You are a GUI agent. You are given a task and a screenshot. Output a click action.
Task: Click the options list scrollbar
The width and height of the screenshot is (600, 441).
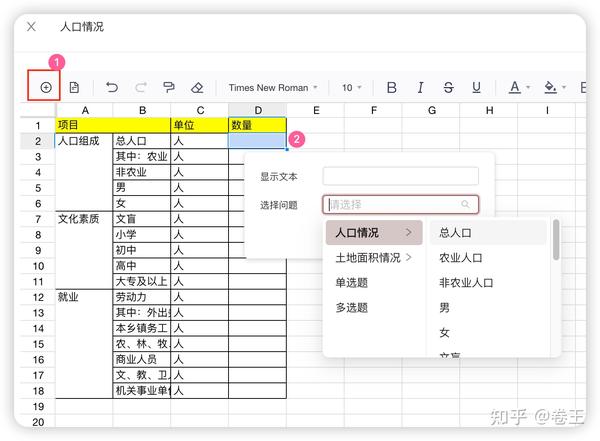coord(556,240)
